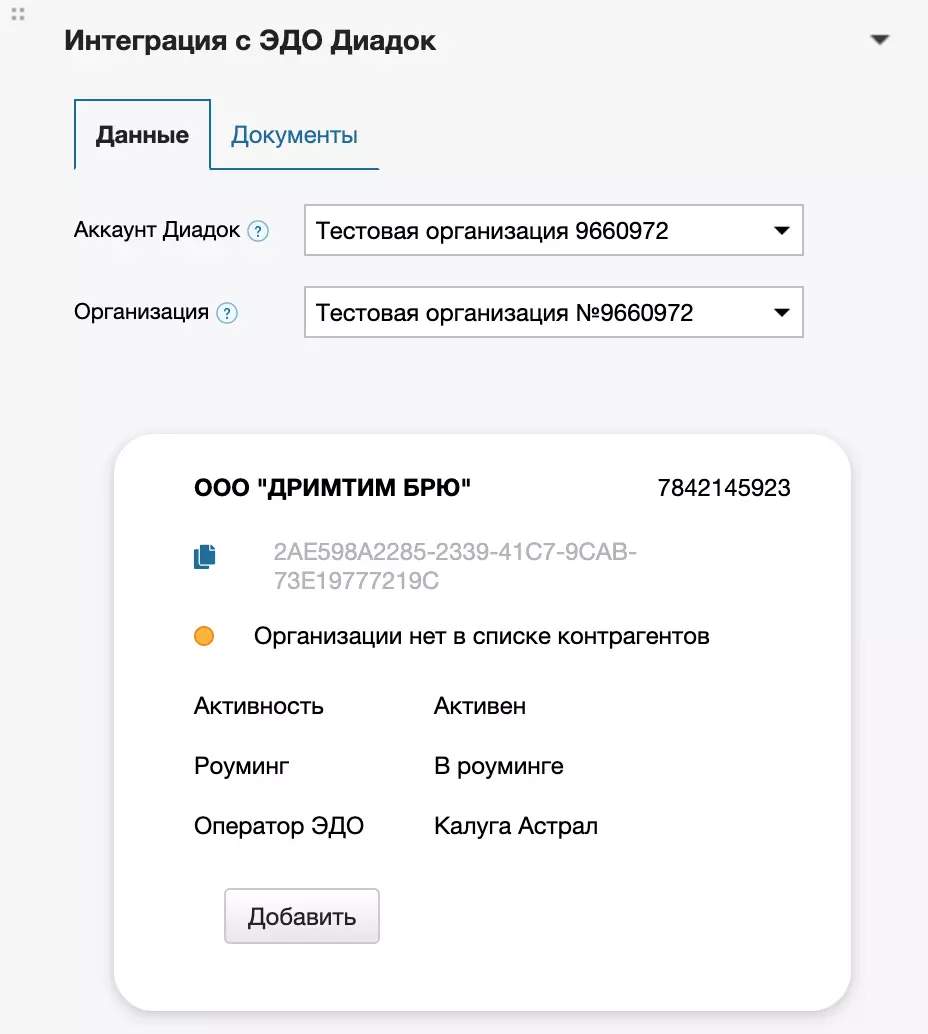Click the drag handle beside the widget title
This screenshot has height=1034, width=928.
click(18, 14)
